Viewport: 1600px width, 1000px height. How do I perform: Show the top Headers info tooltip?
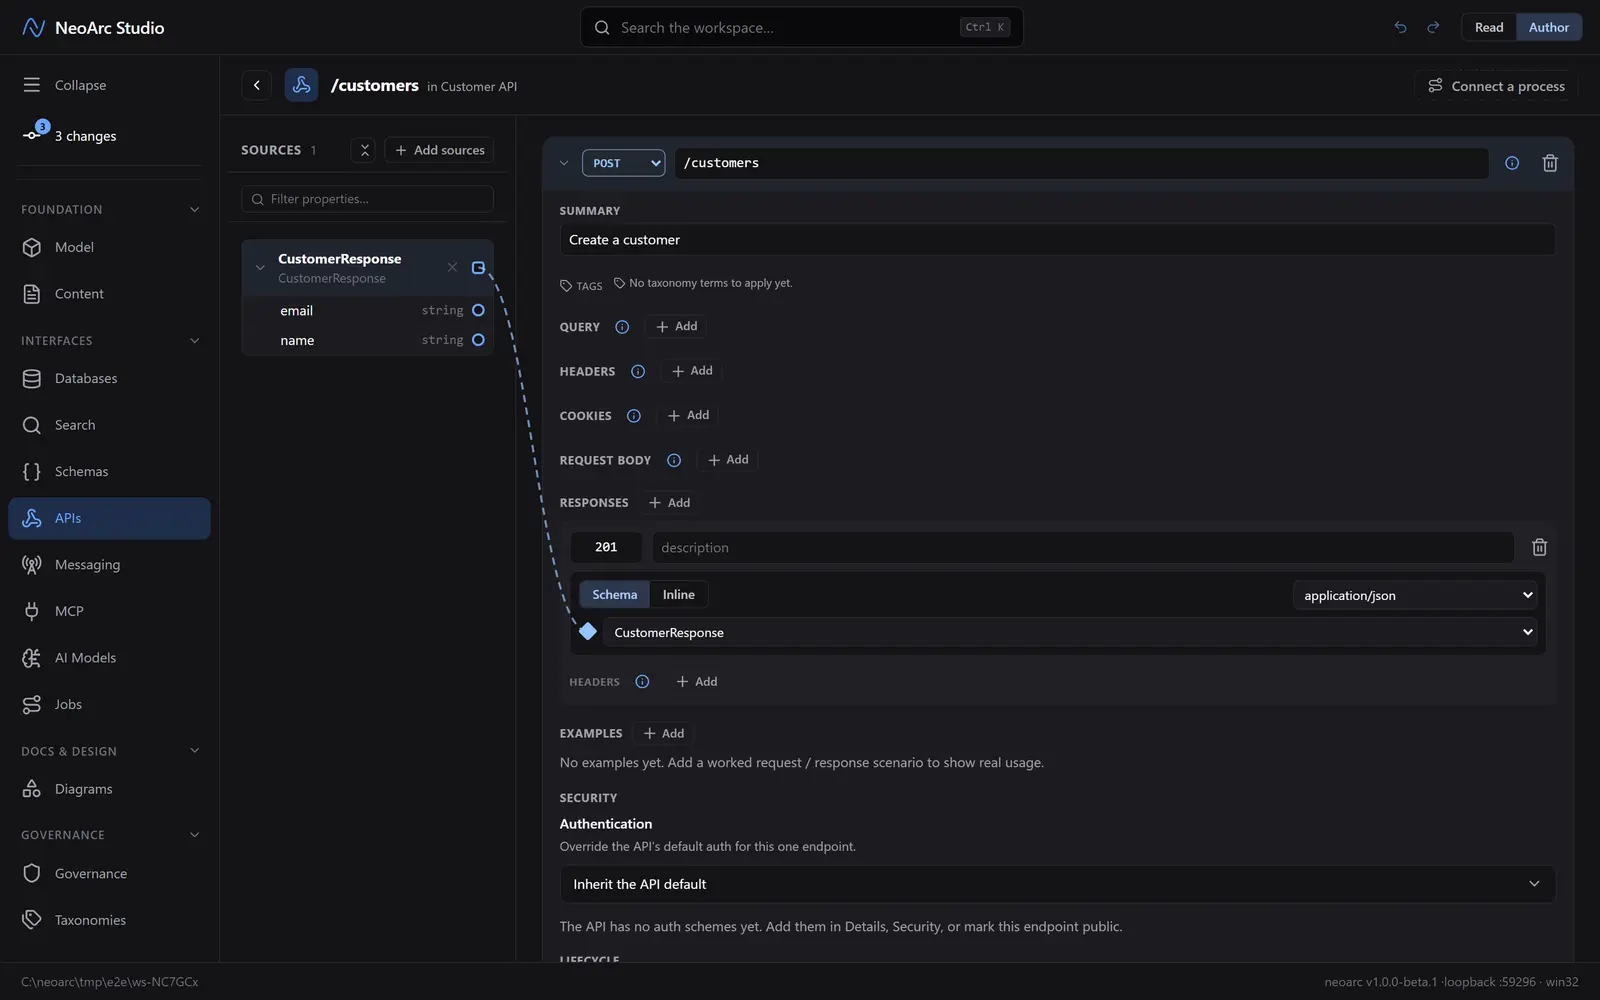[x=638, y=371]
